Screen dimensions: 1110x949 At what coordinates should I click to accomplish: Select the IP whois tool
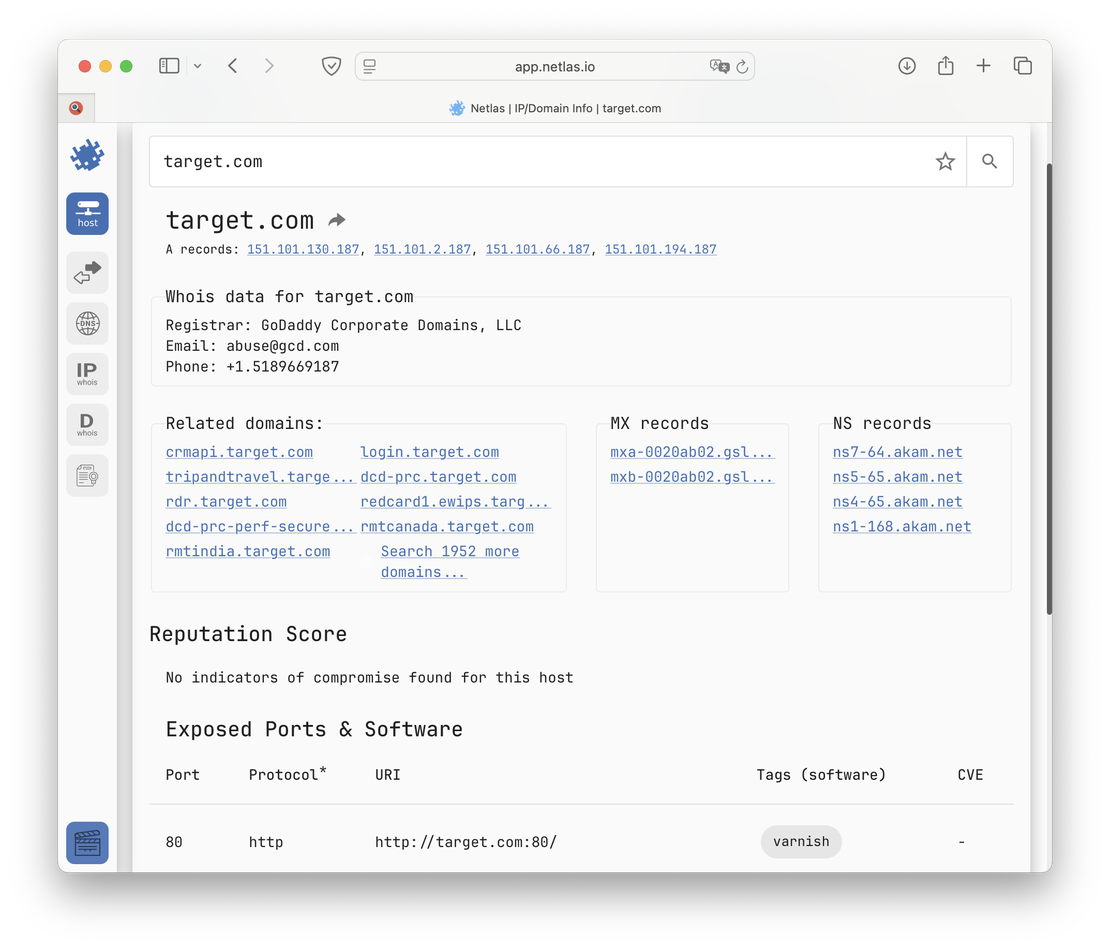coord(87,374)
